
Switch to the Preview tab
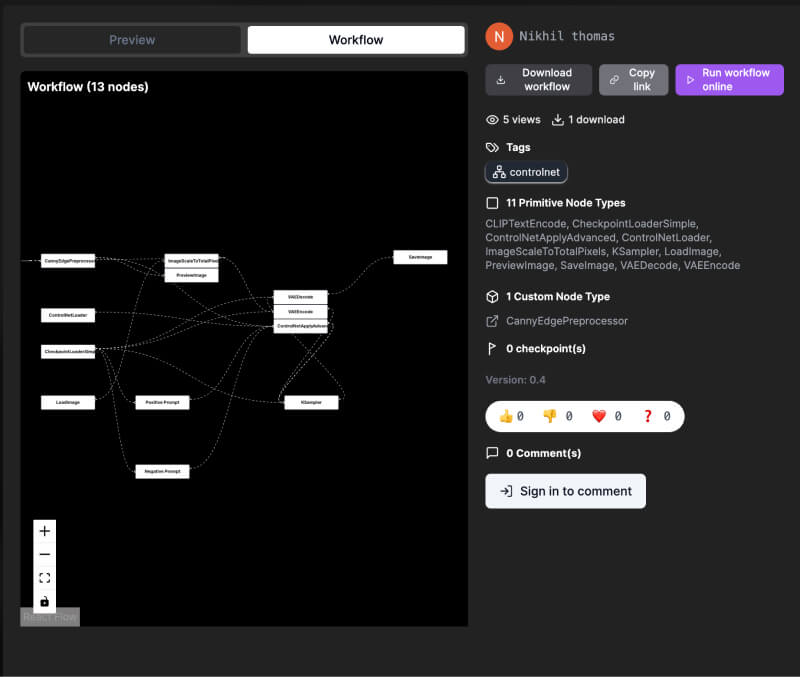130,39
